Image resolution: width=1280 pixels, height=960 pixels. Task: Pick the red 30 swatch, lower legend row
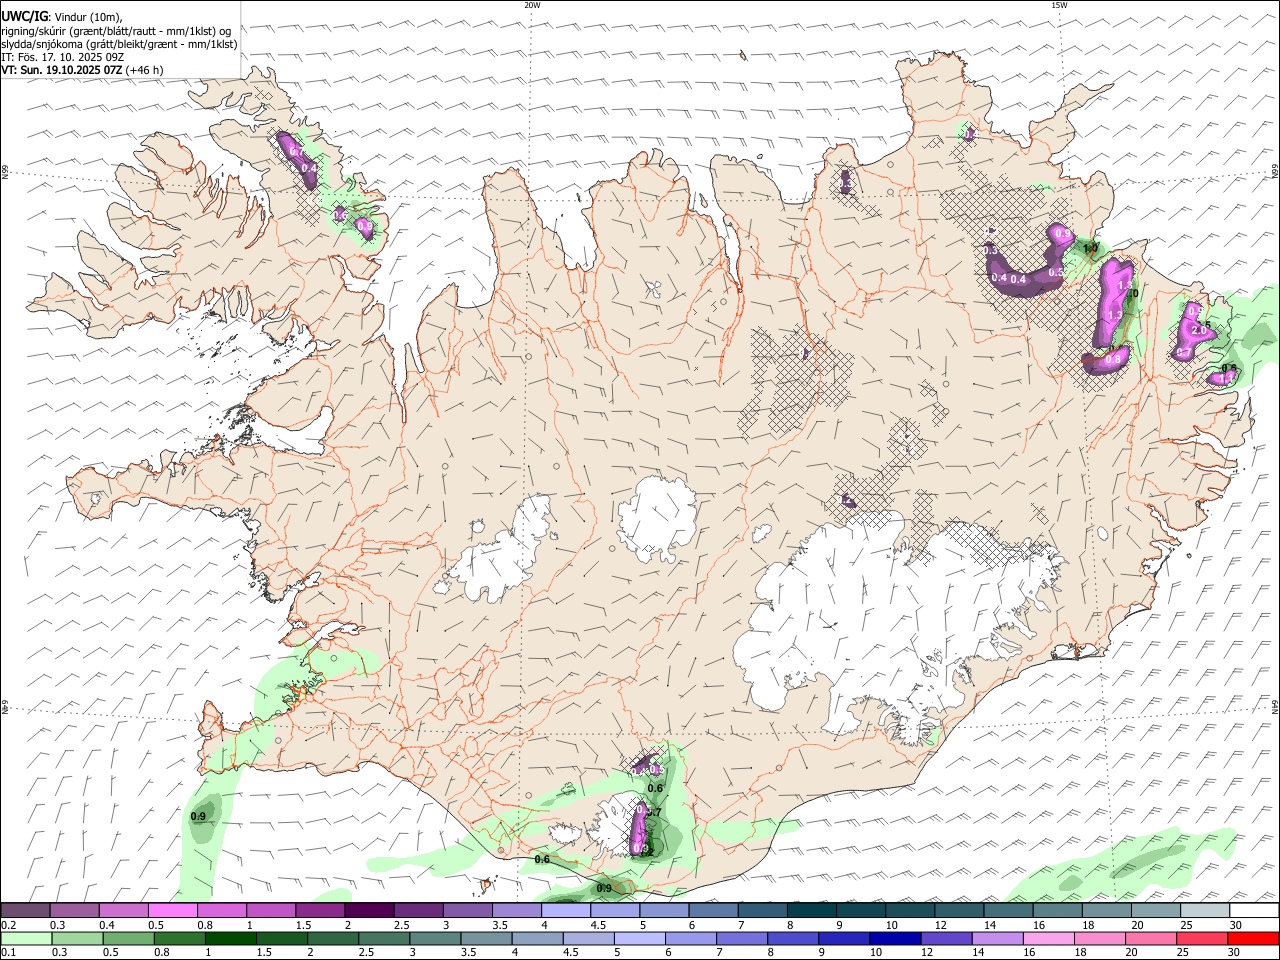pyautogui.click(x=1255, y=938)
